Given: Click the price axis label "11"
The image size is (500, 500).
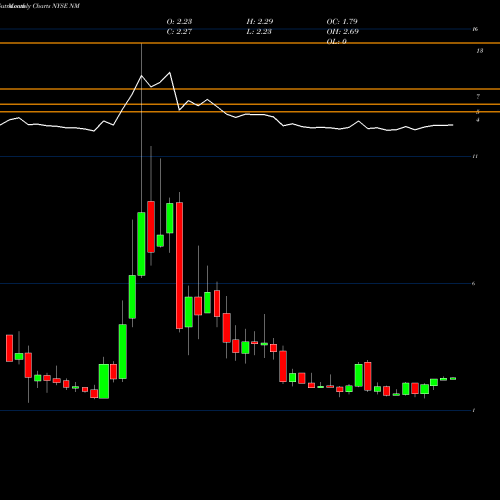Looking at the screenshot, I should point(475,156).
